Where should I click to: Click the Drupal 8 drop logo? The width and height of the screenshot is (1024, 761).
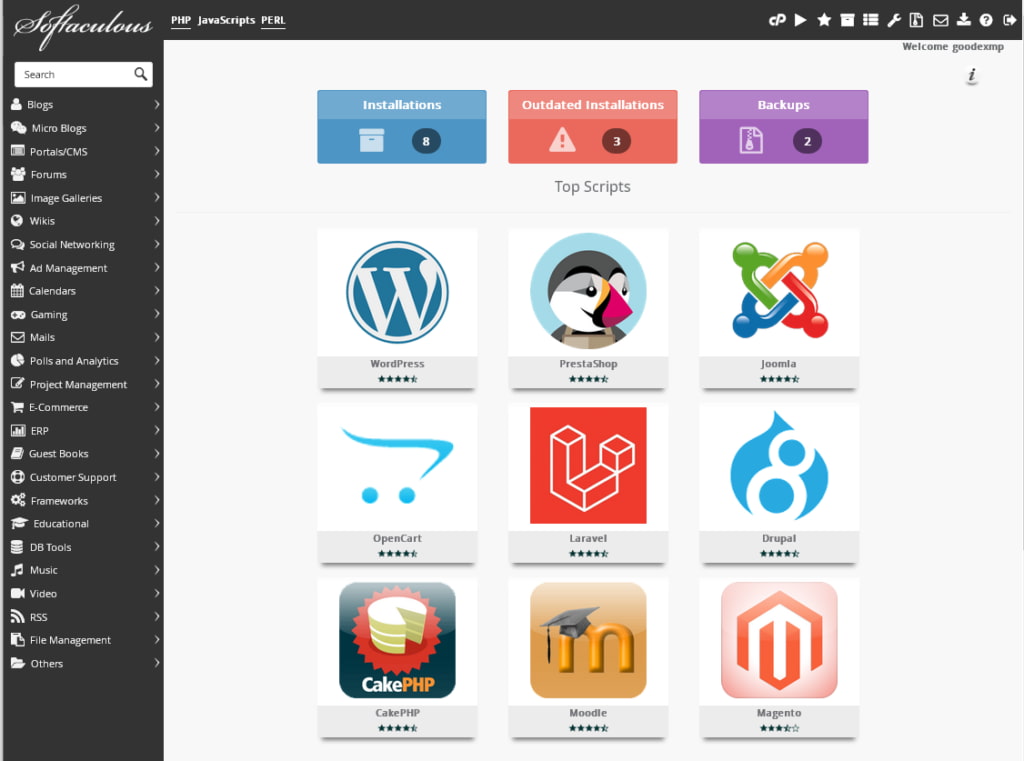[779, 465]
